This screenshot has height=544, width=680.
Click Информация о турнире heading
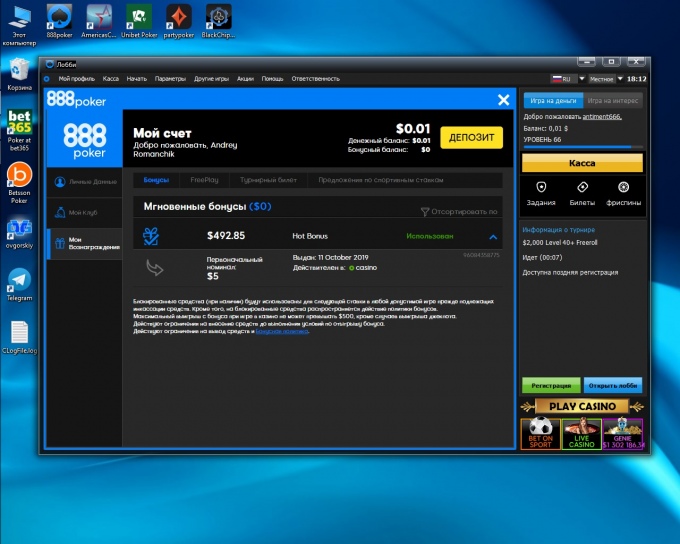(559, 230)
